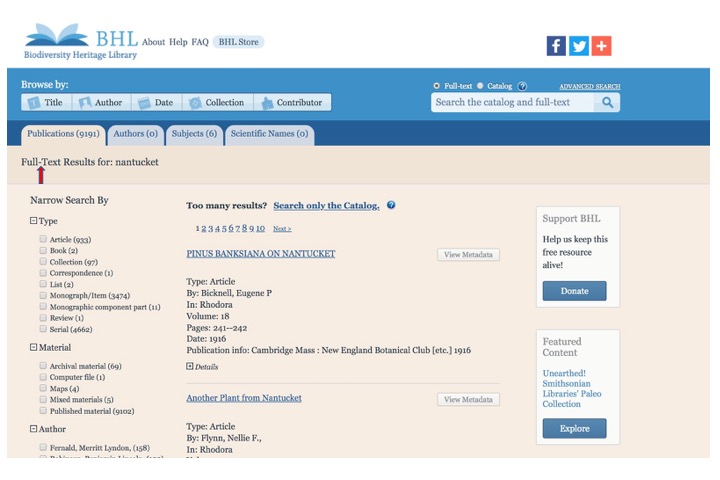Check the Maps (4) filter
720x480 pixels.
pyautogui.click(x=43, y=388)
